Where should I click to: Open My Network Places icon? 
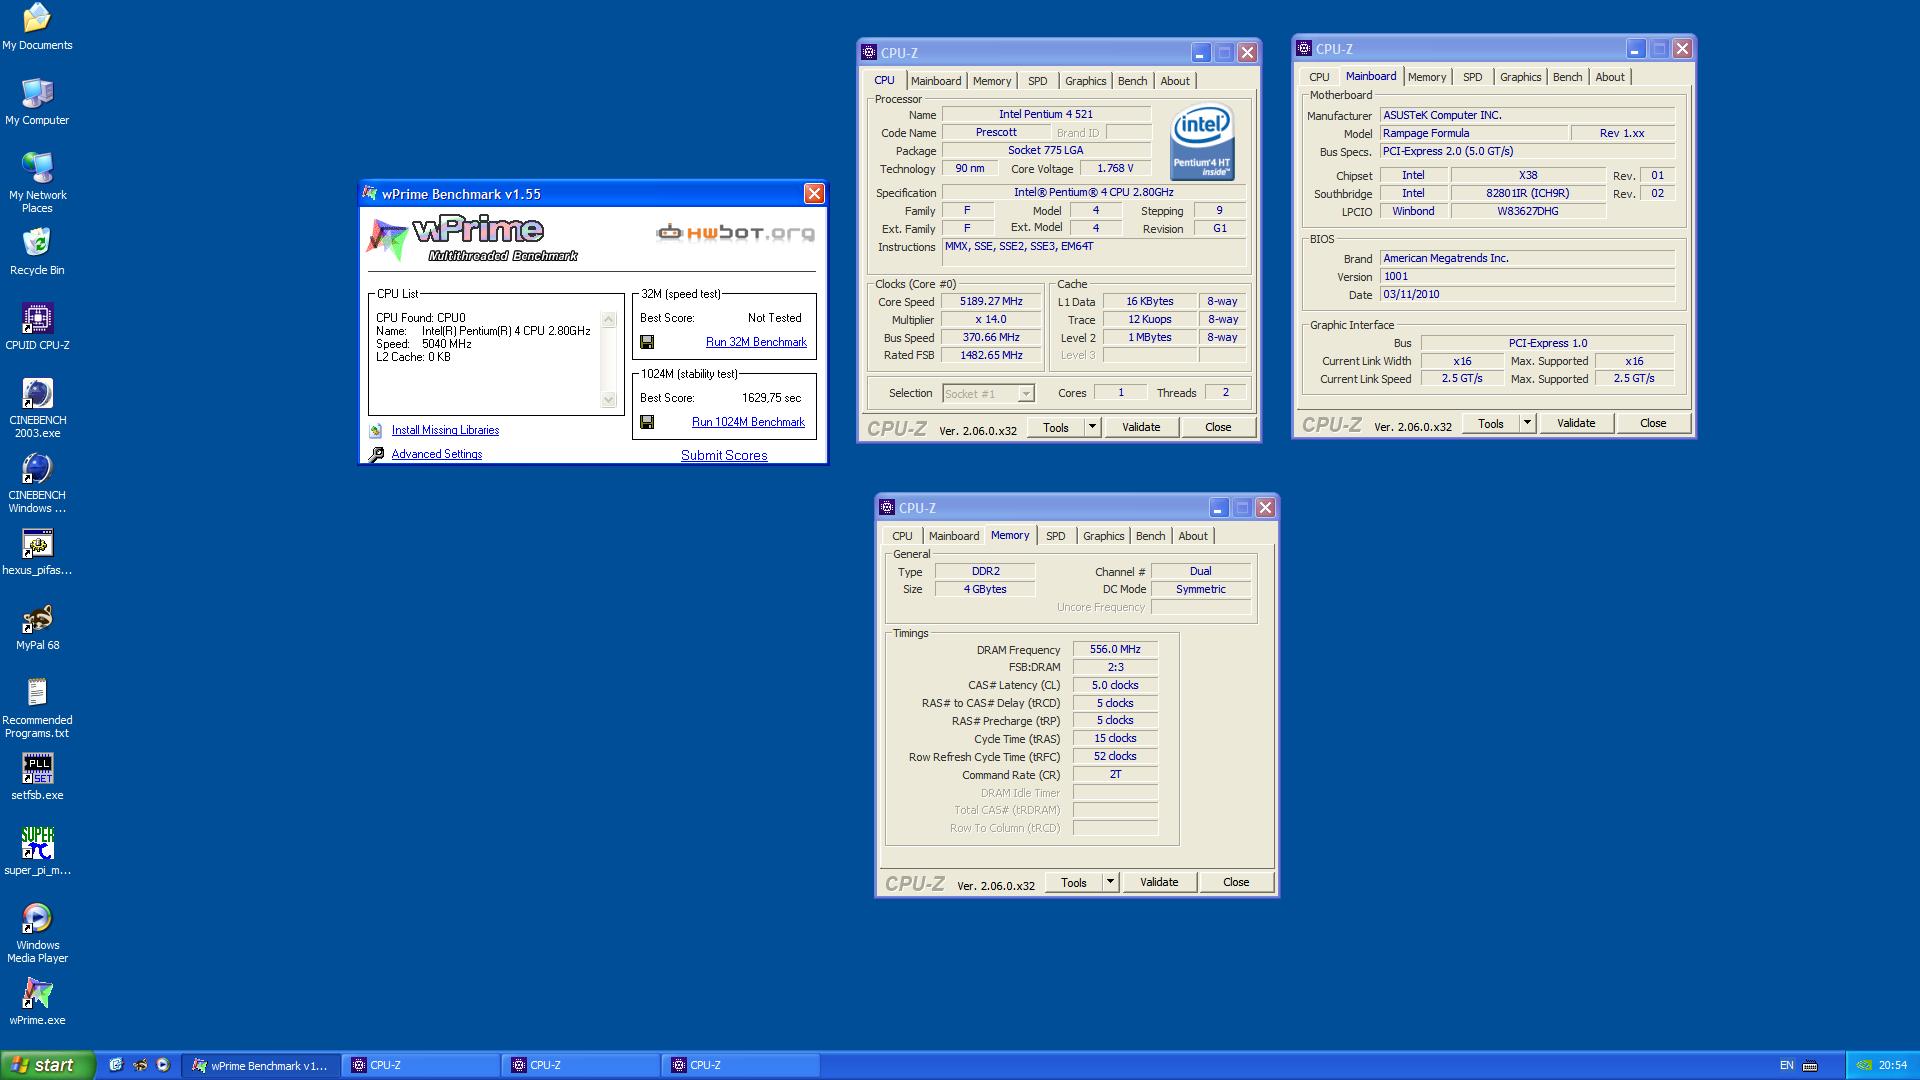tap(37, 183)
